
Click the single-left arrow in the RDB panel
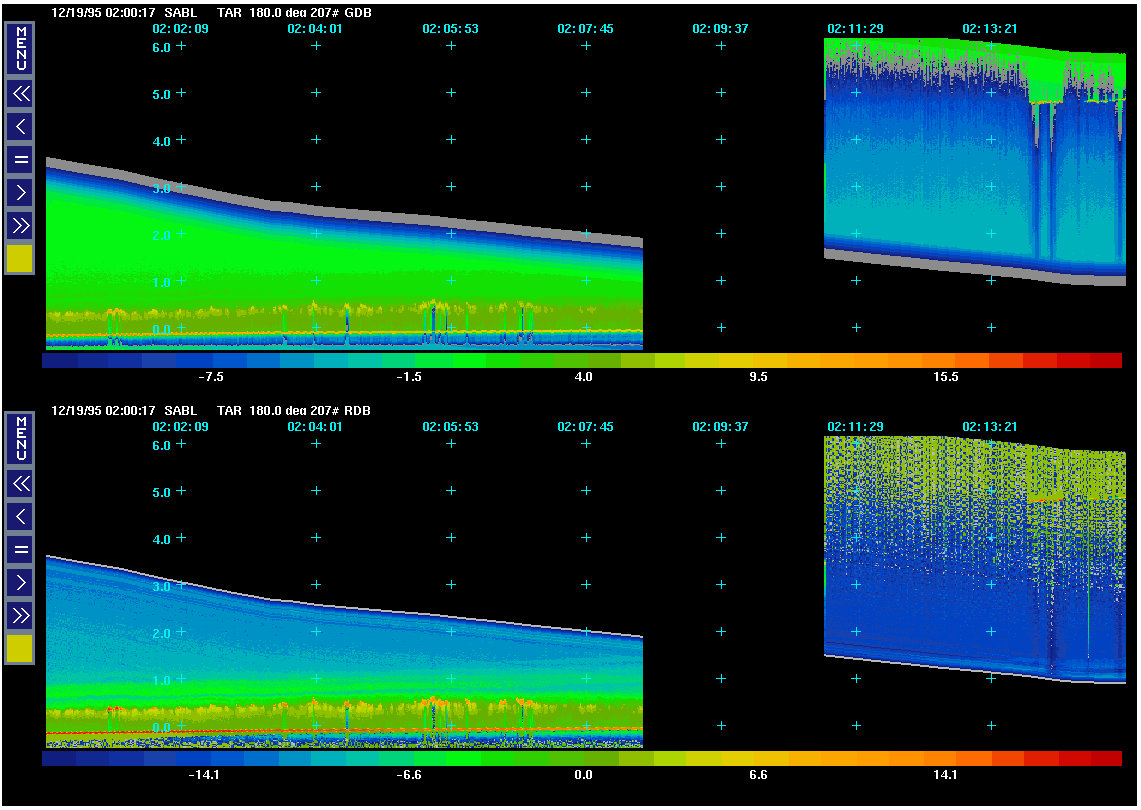(20, 516)
